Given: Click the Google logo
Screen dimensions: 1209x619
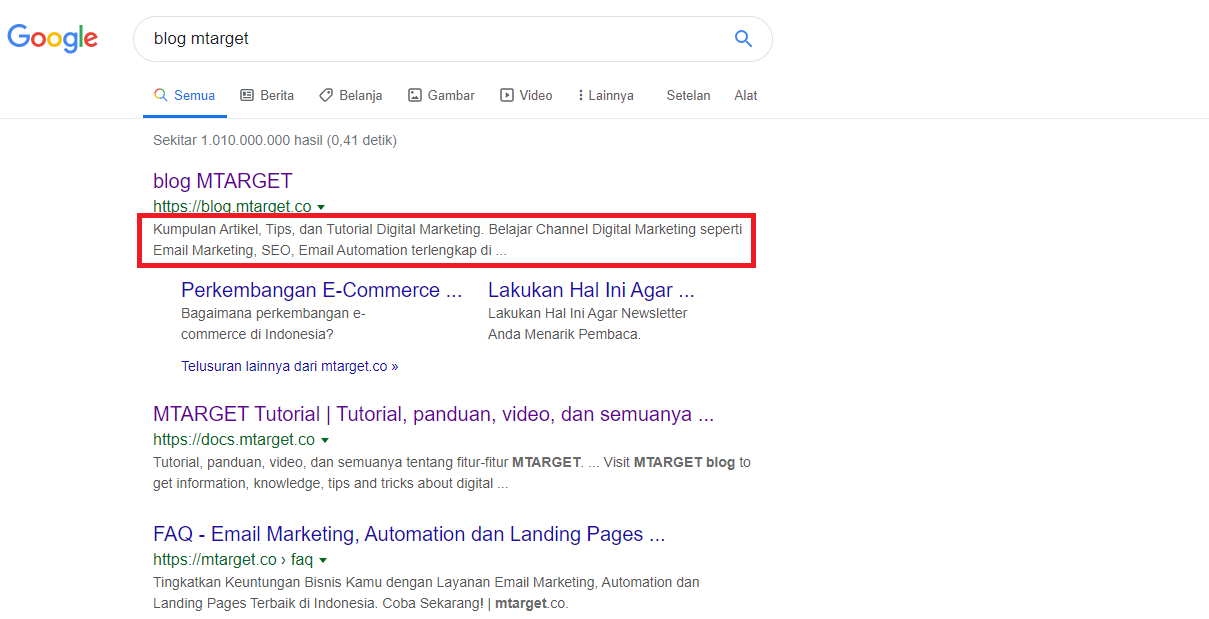Looking at the screenshot, I should [52, 38].
